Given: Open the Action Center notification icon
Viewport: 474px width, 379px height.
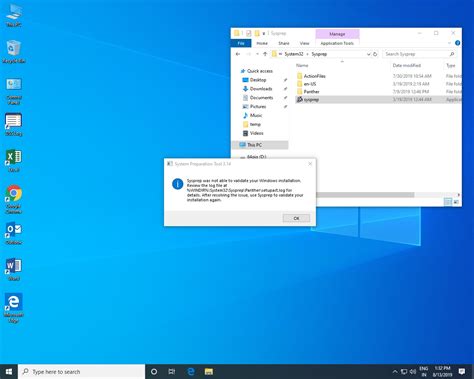Looking at the screenshot, I should coord(462,371).
